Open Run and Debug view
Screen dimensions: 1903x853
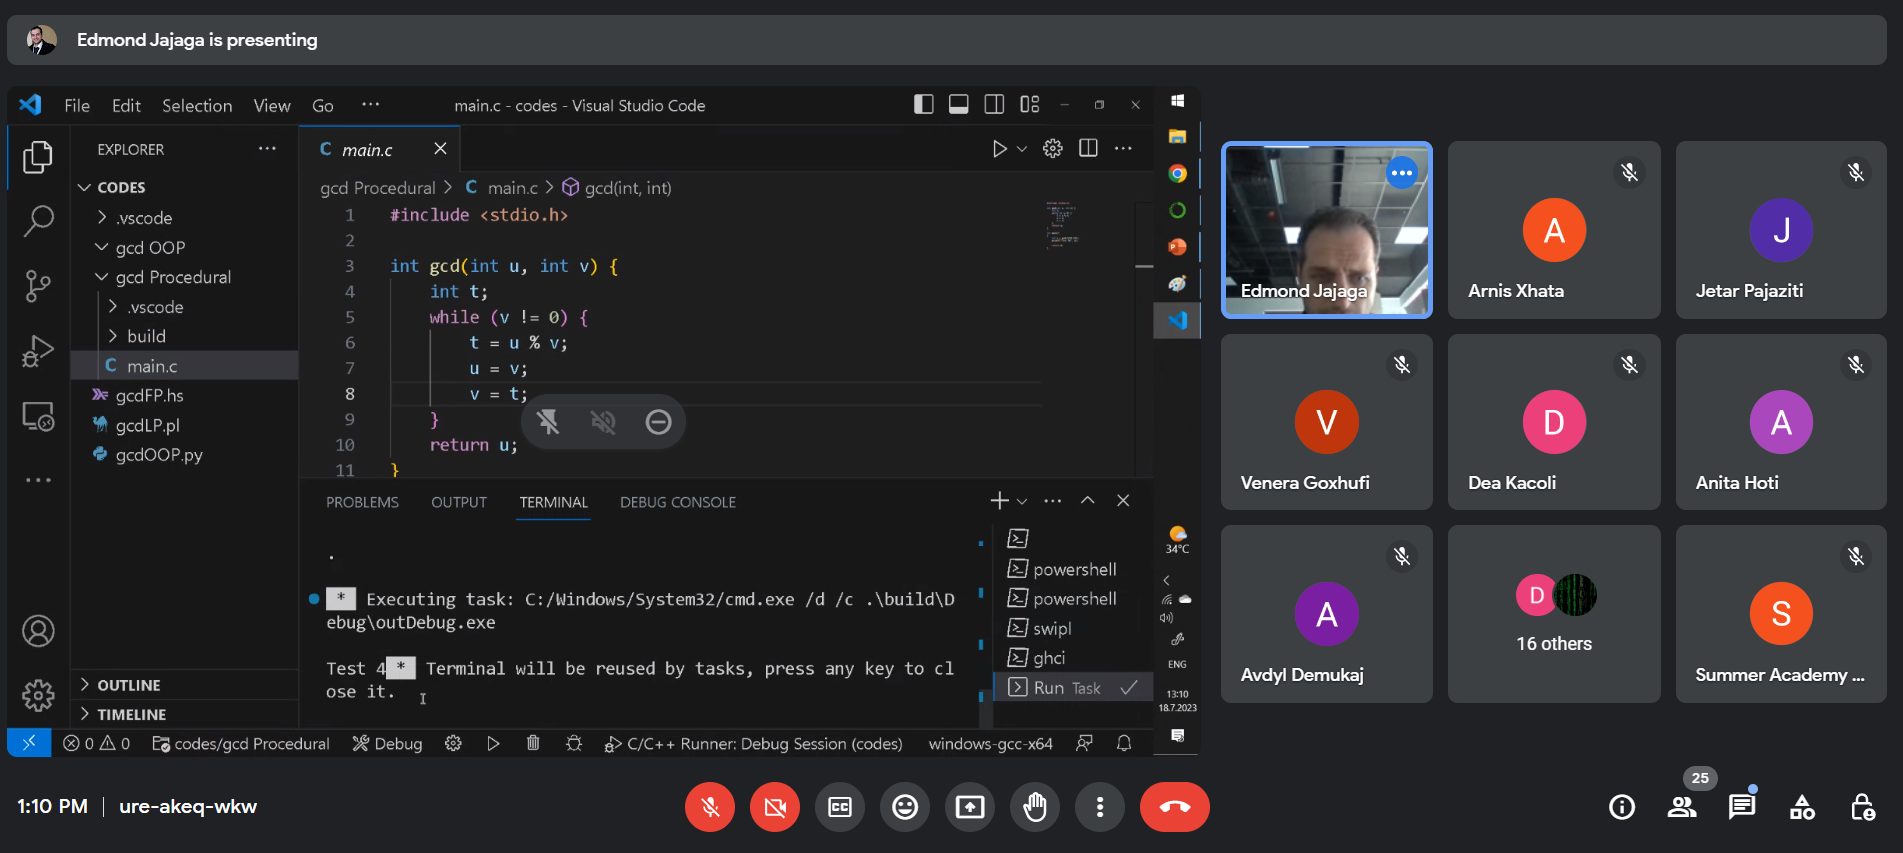38,351
